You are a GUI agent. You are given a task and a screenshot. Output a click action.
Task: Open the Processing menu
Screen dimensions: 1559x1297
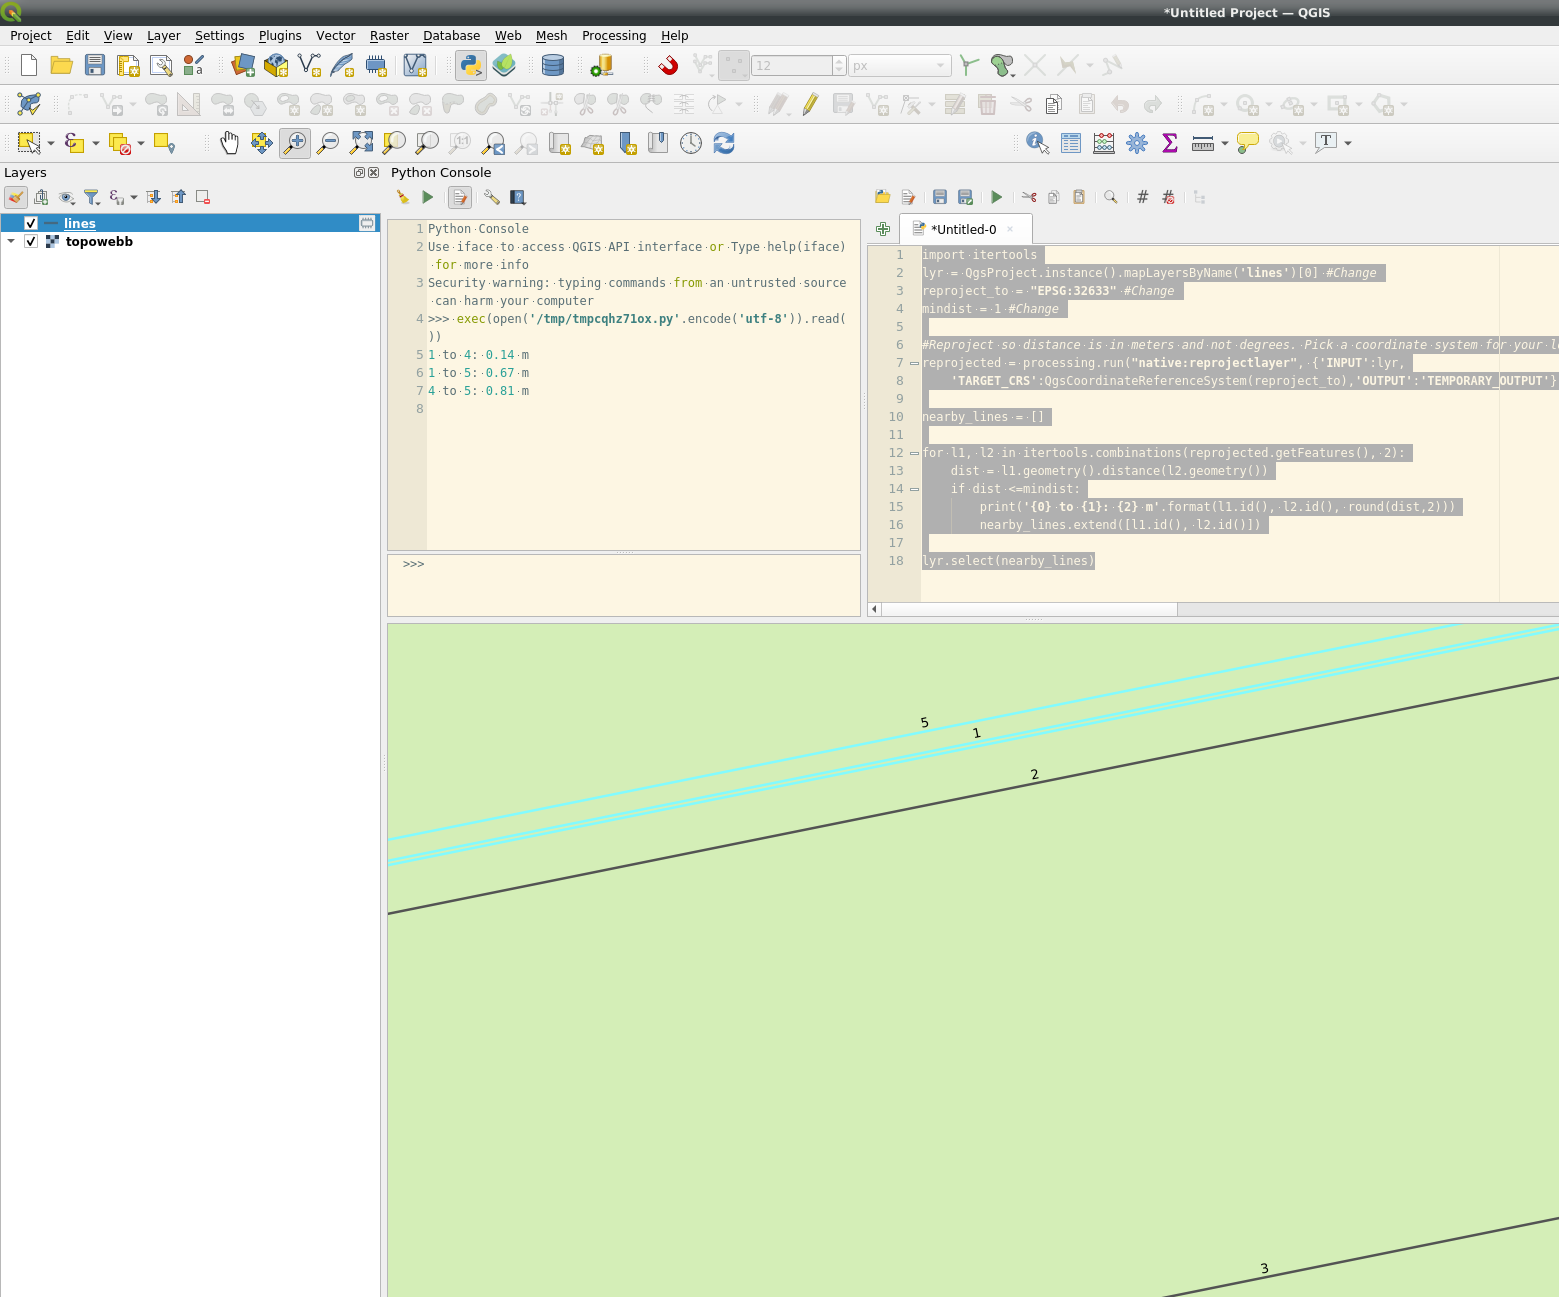tap(614, 35)
